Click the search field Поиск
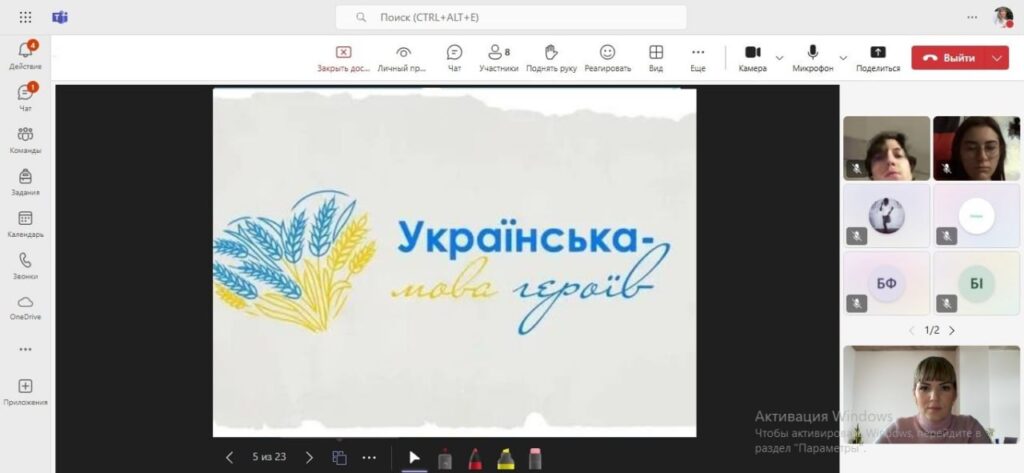This screenshot has width=1024, height=473. (x=511, y=18)
